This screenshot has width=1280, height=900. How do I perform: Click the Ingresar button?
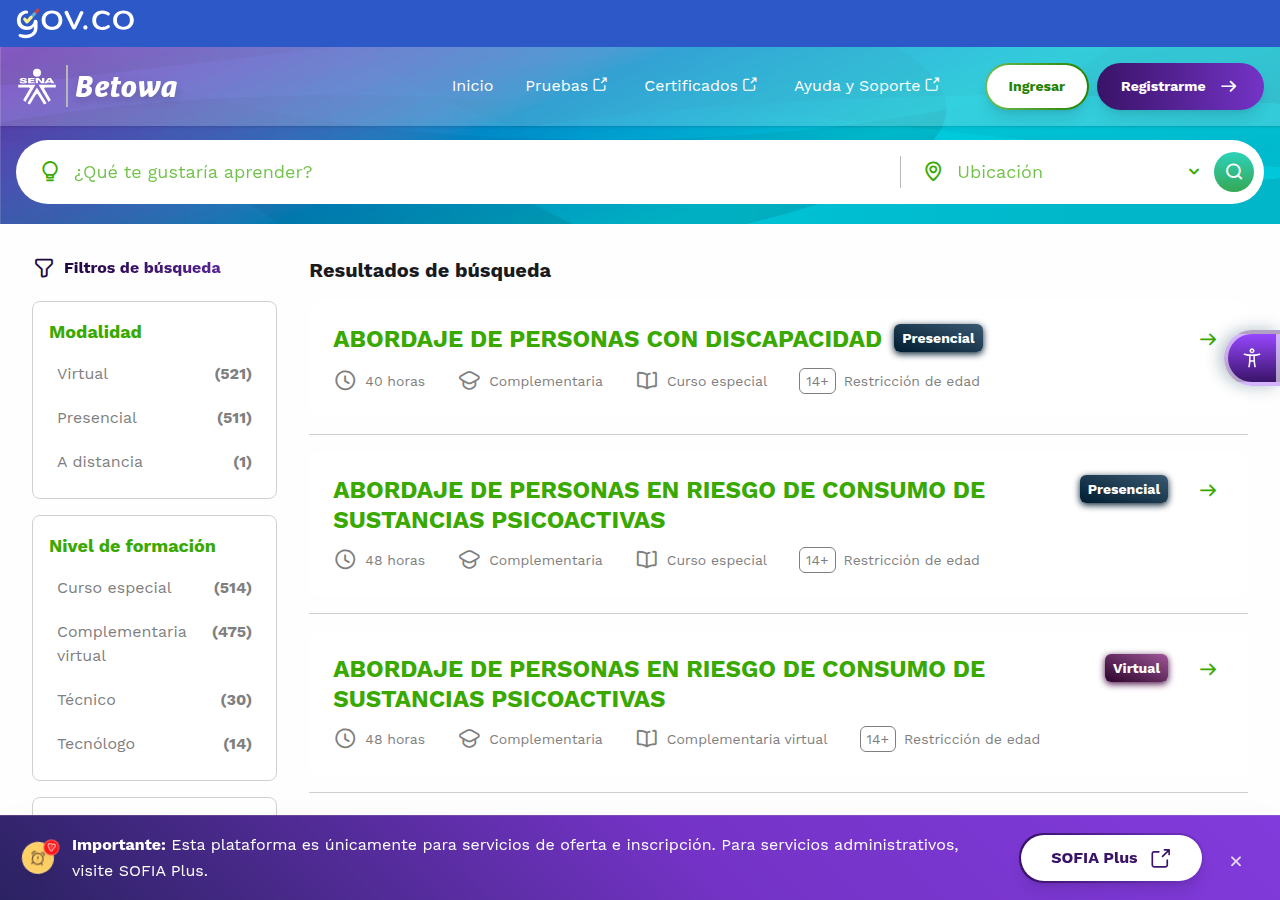click(x=1036, y=87)
